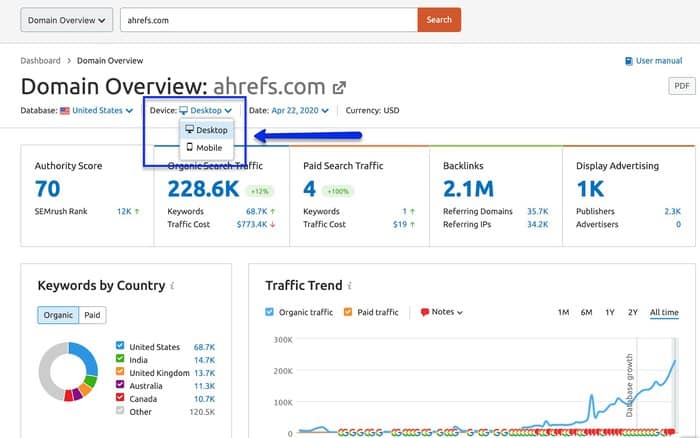
Task: Open Canada 10.7K keywords link
Action: pyautogui.click(x=204, y=399)
